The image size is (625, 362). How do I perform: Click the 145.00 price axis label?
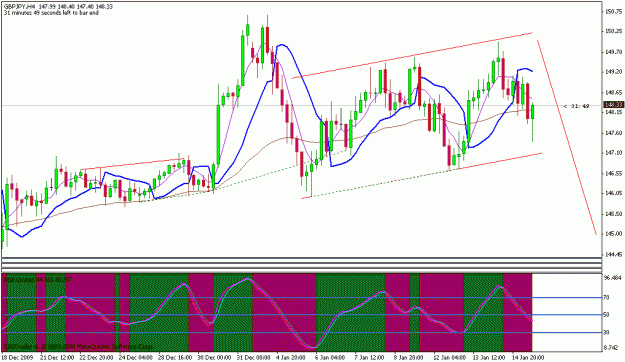(x=613, y=234)
